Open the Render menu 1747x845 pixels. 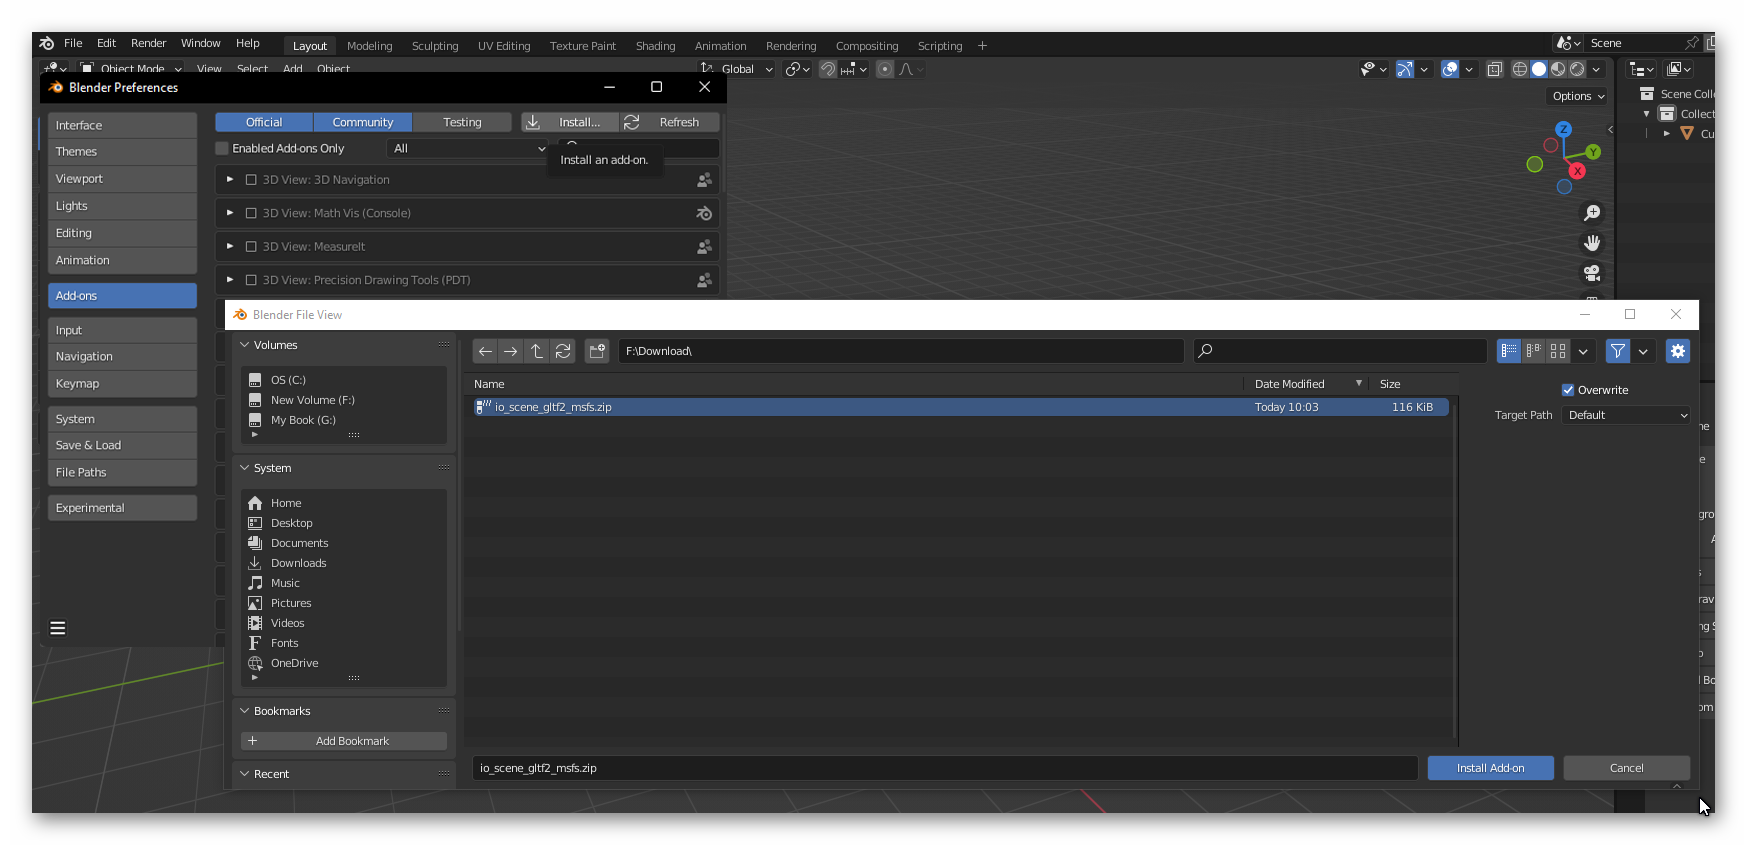148,43
